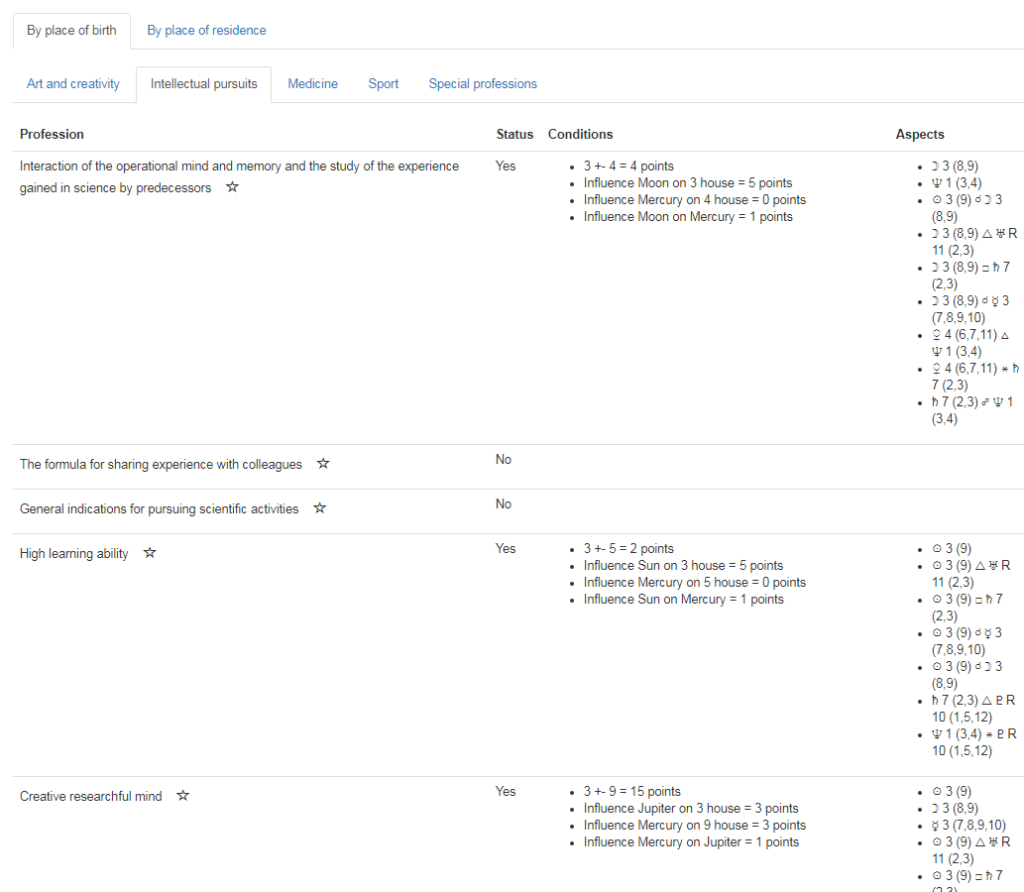Click the High learning ability profession name
The image size is (1024, 892).
[x=74, y=554]
